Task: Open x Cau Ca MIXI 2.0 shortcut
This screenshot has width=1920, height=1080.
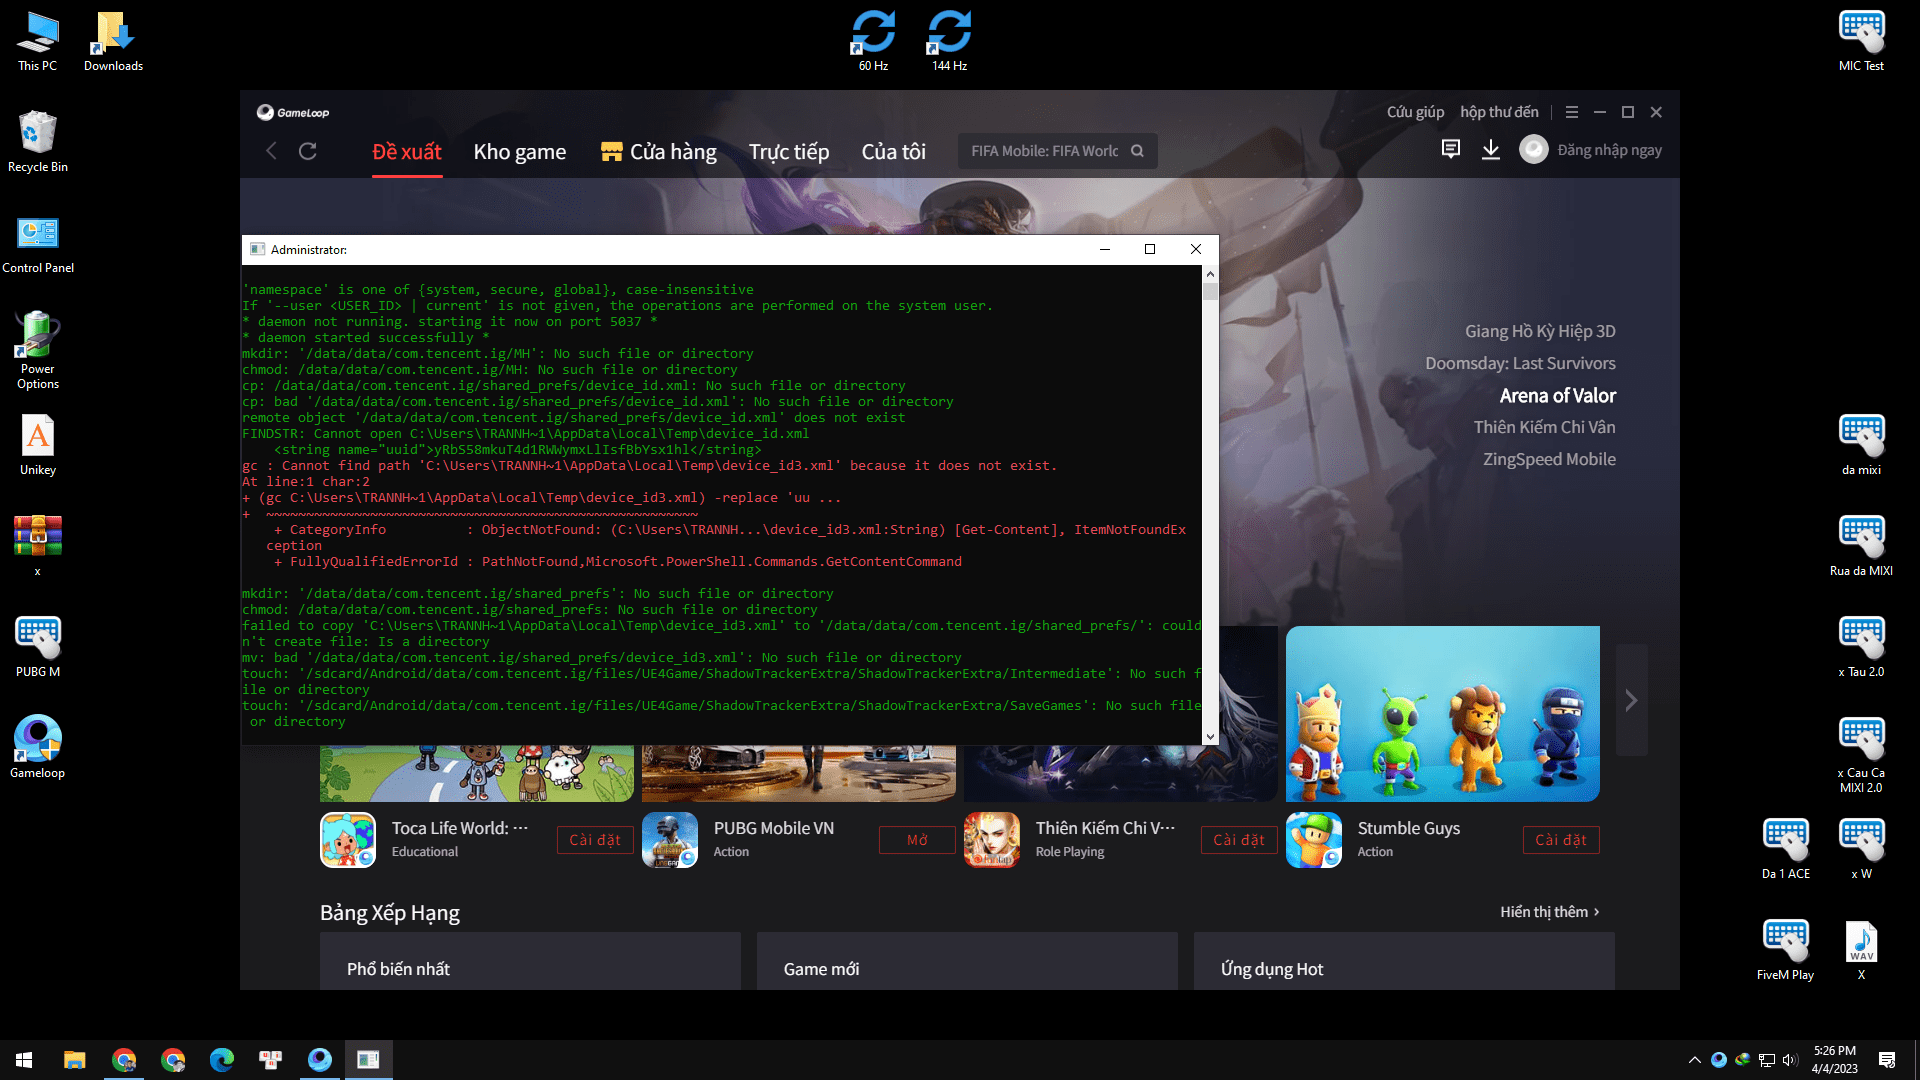Action: click(1861, 755)
